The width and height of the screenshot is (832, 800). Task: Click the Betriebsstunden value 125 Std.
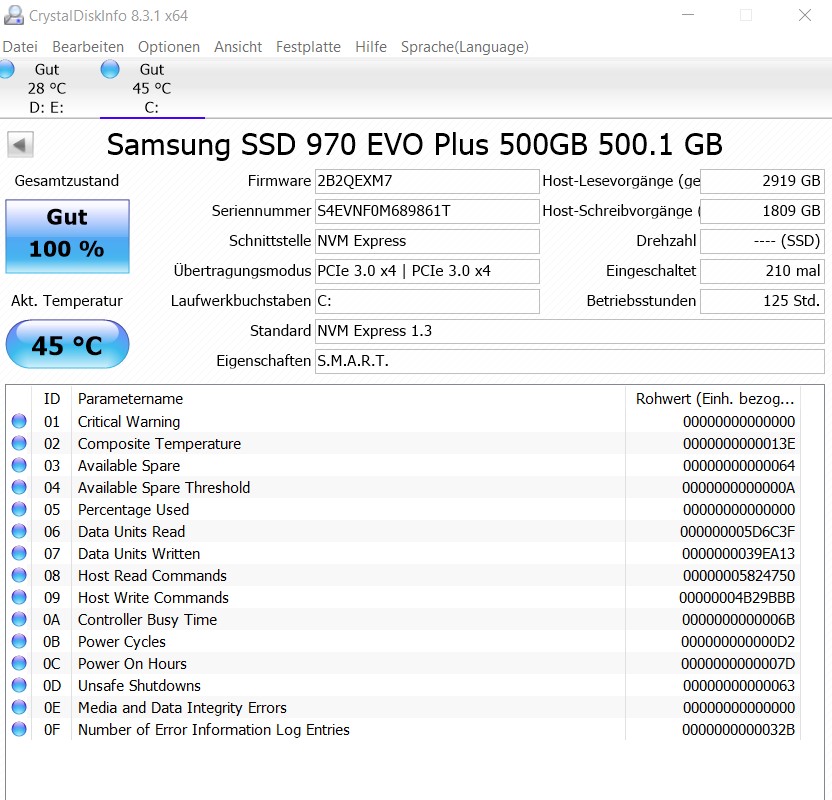tap(762, 301)
